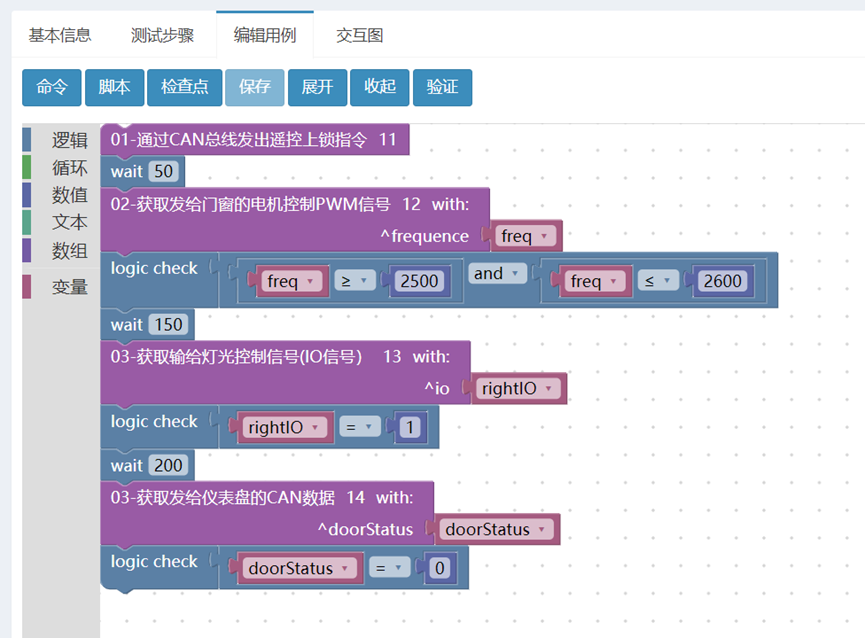Viewport: 865px width, 638px height.
Task: Open the ≤ comparison operator dropdown
Action: click(x=658, y=281)
